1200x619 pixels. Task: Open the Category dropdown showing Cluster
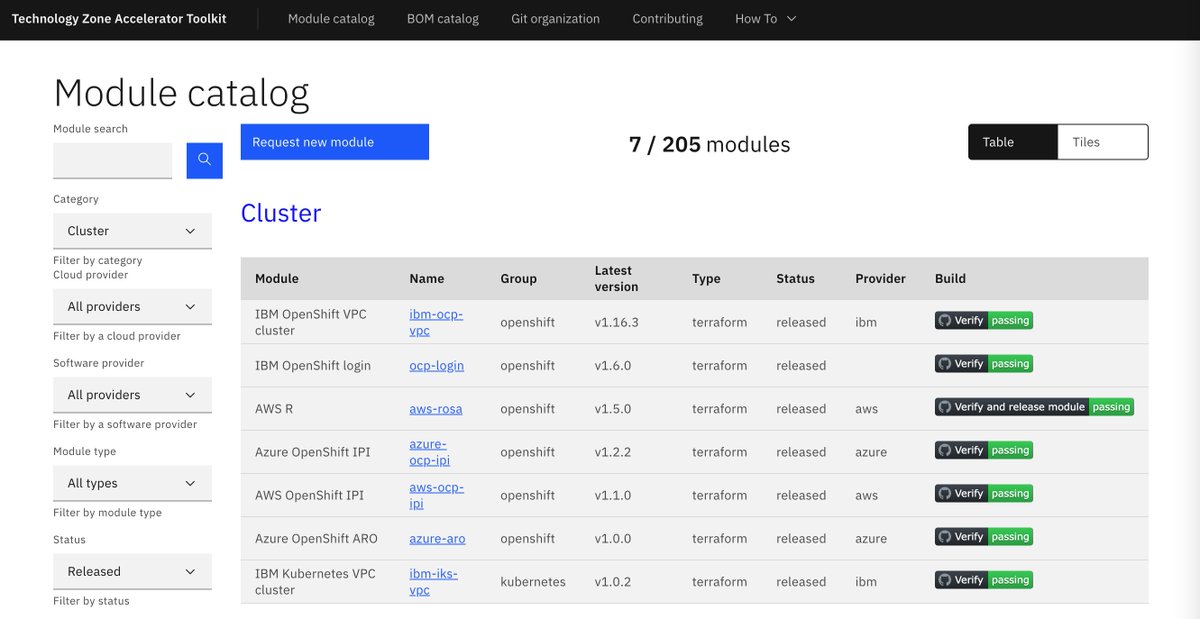click(x=132, y=231)
